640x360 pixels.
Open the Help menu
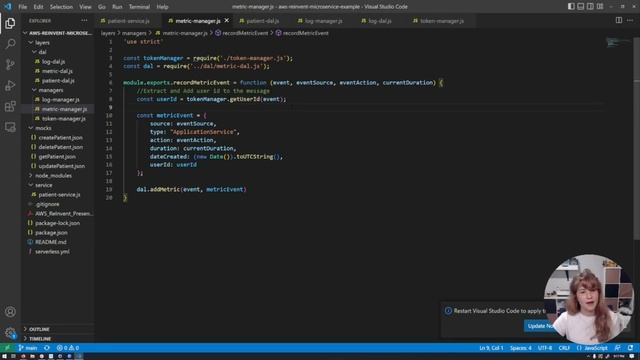point(162,7)
